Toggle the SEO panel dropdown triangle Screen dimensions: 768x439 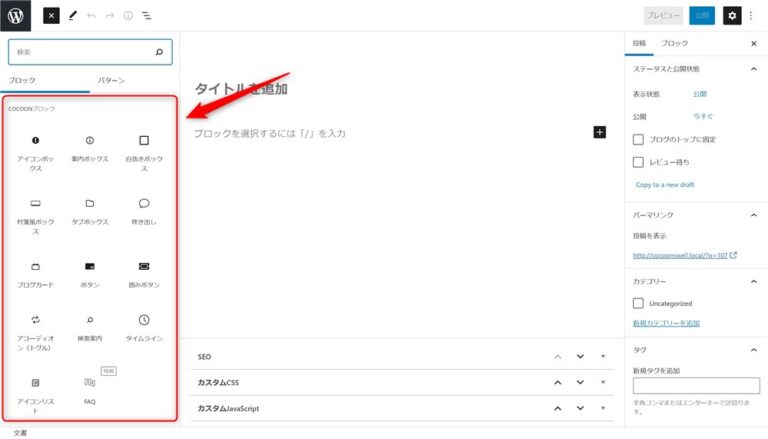[603, 357]
